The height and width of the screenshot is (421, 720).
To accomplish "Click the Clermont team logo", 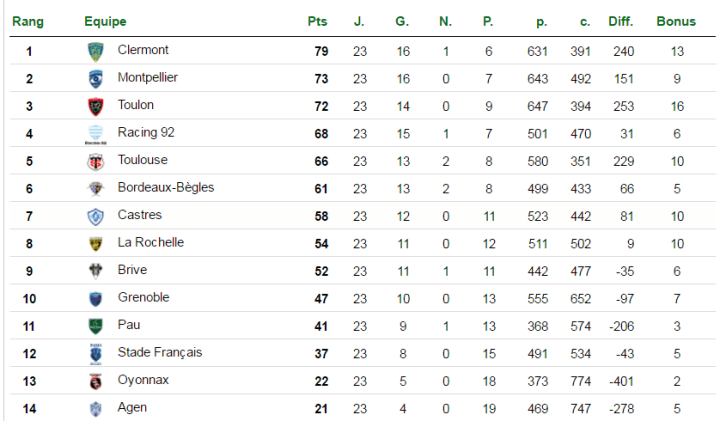I will (96, 51).
